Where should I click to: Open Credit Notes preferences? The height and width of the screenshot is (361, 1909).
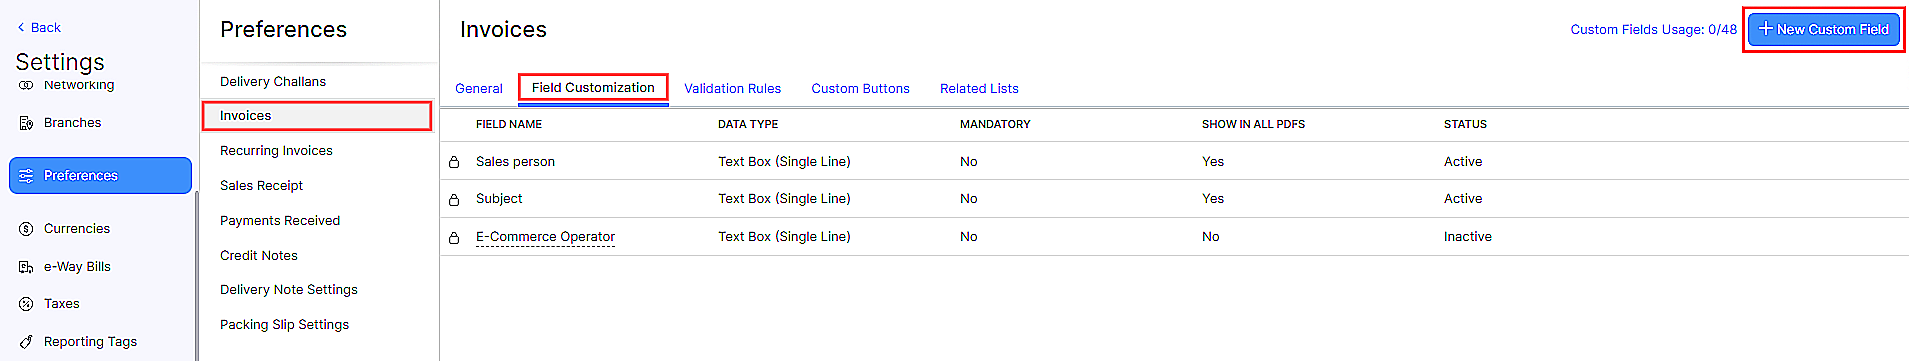[x=259, y=256]
